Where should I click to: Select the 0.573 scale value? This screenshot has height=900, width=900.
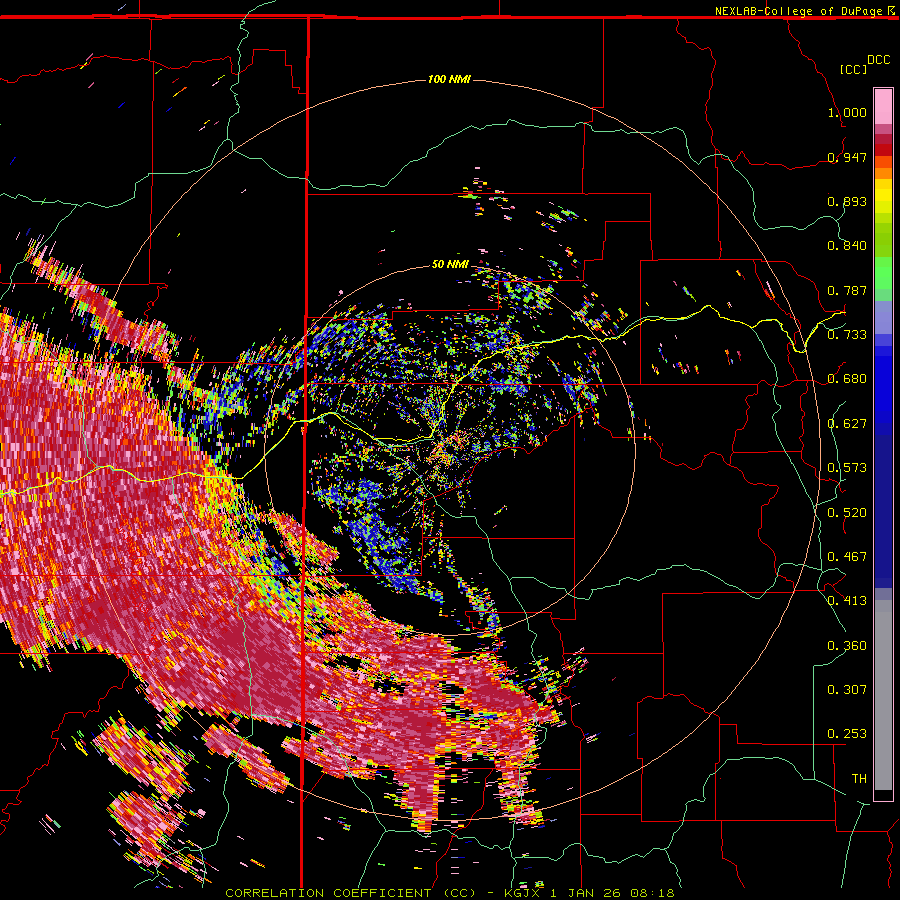point(847,468)
